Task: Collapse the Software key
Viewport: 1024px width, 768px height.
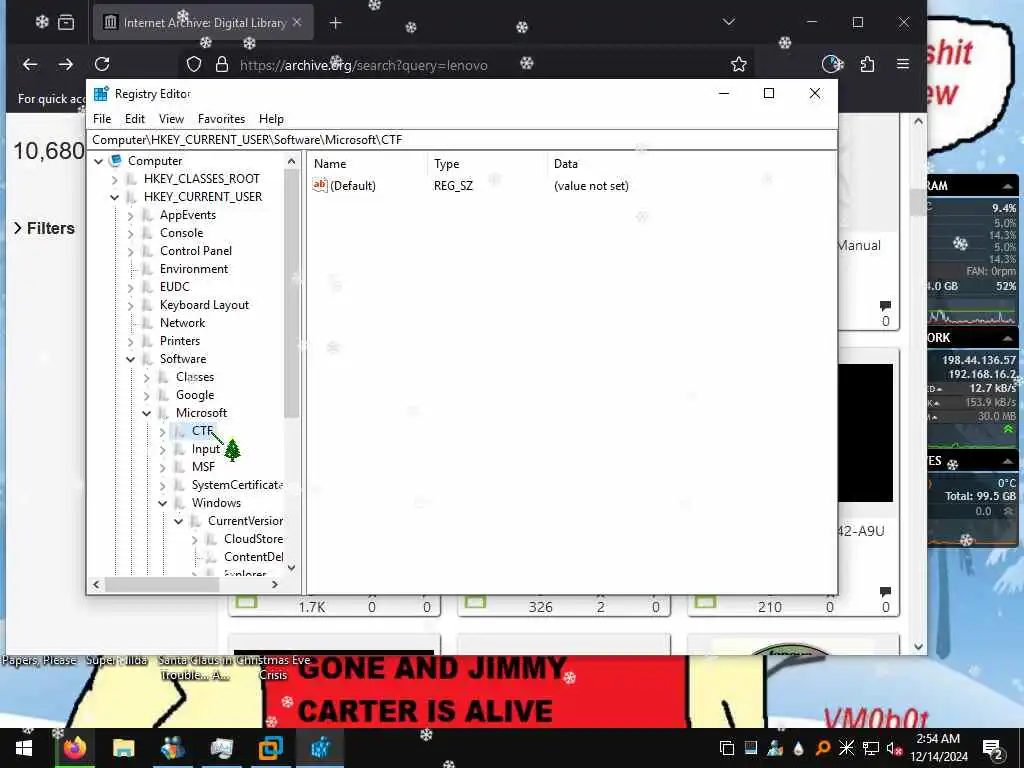Action: [131, 360]
